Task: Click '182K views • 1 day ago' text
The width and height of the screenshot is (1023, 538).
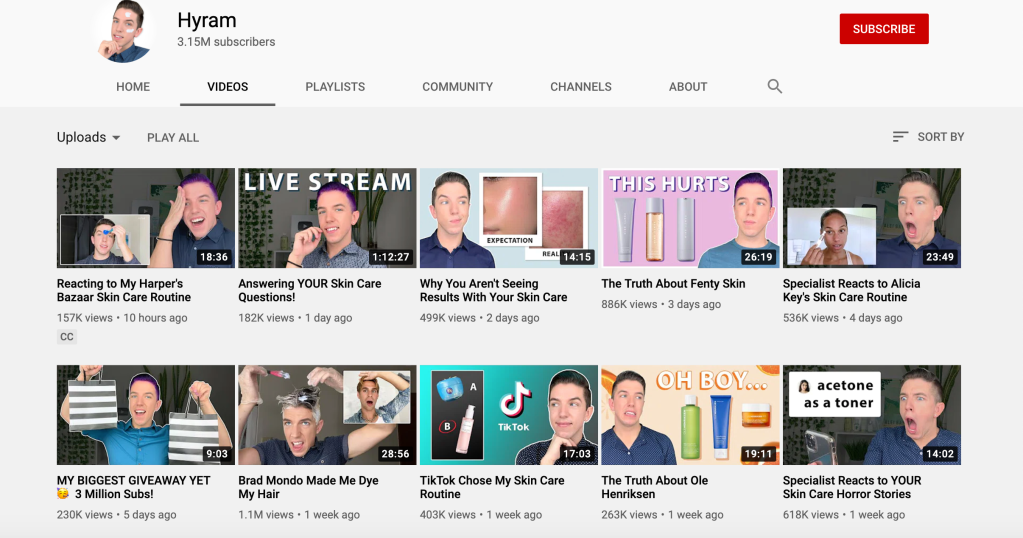Action: pyautogui.click(x=295, y=318)
